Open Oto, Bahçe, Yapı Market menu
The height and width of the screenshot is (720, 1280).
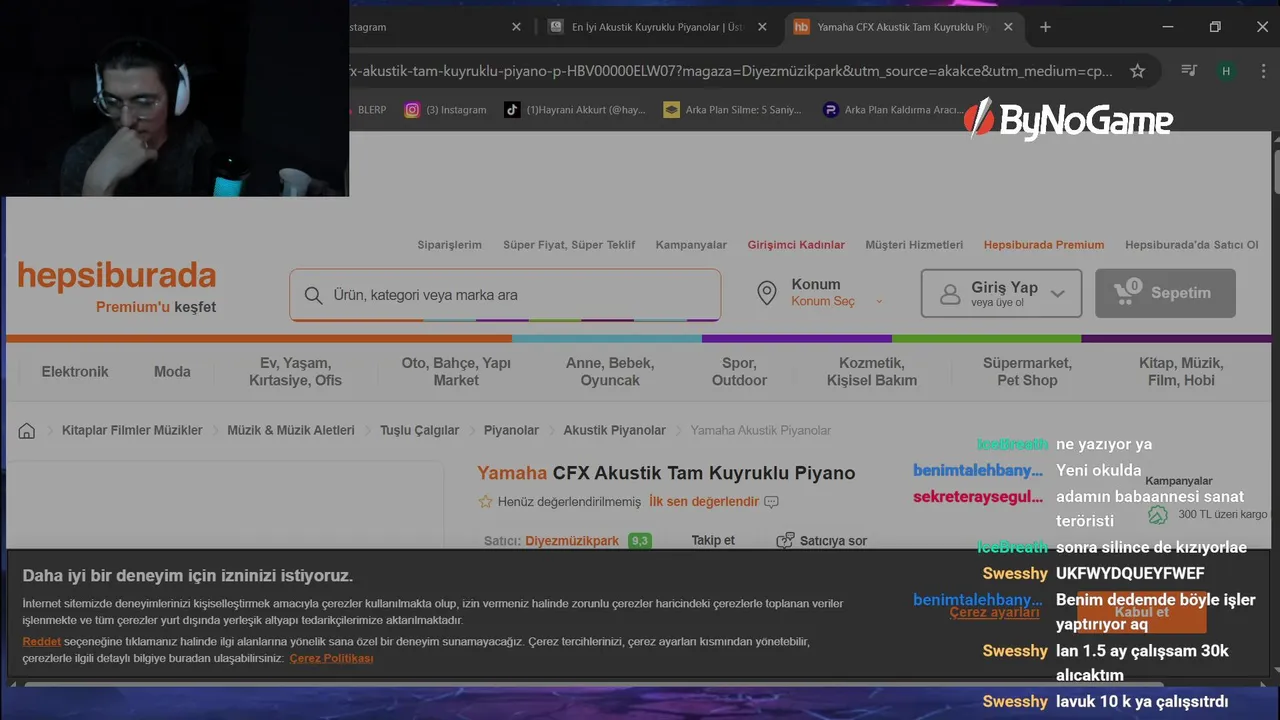(x=456, y=371)
